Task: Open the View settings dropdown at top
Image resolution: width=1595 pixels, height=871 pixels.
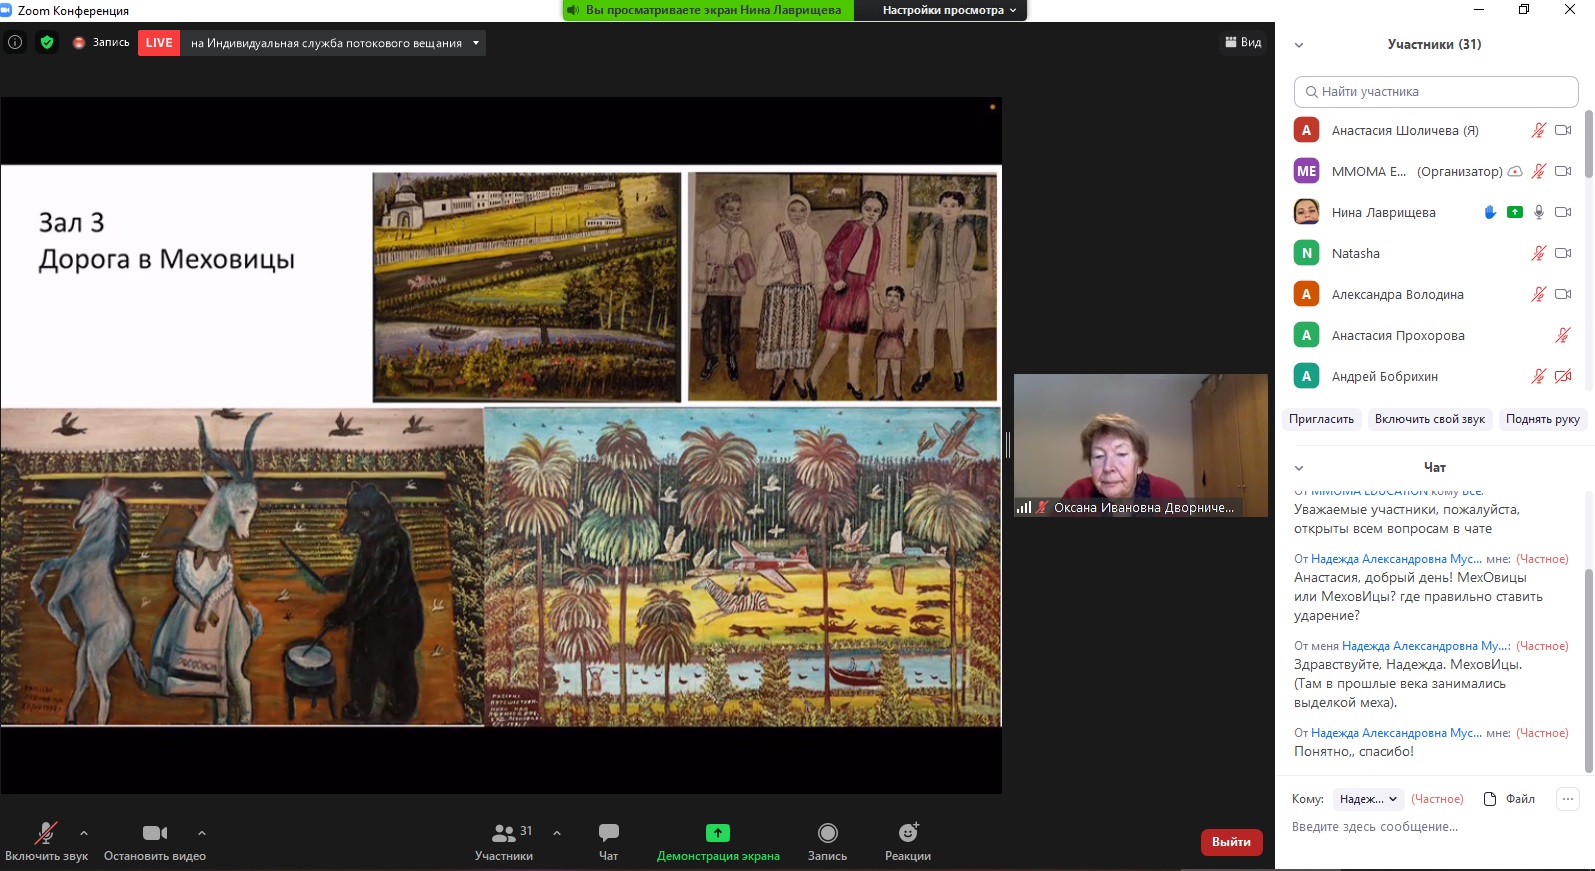Action: point(948,10)
